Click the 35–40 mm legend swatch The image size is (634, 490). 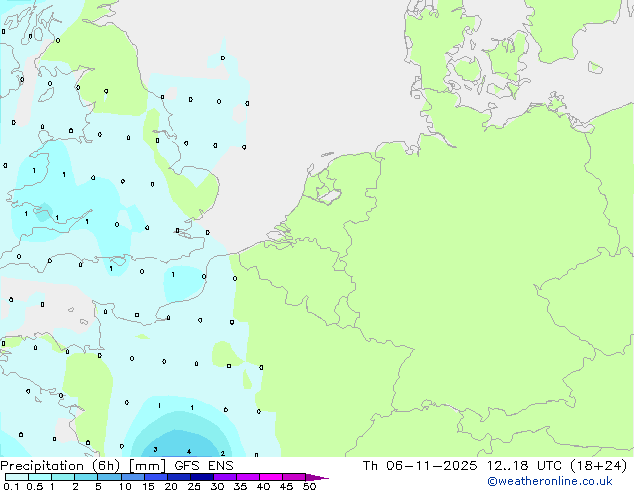click(248, 477)
